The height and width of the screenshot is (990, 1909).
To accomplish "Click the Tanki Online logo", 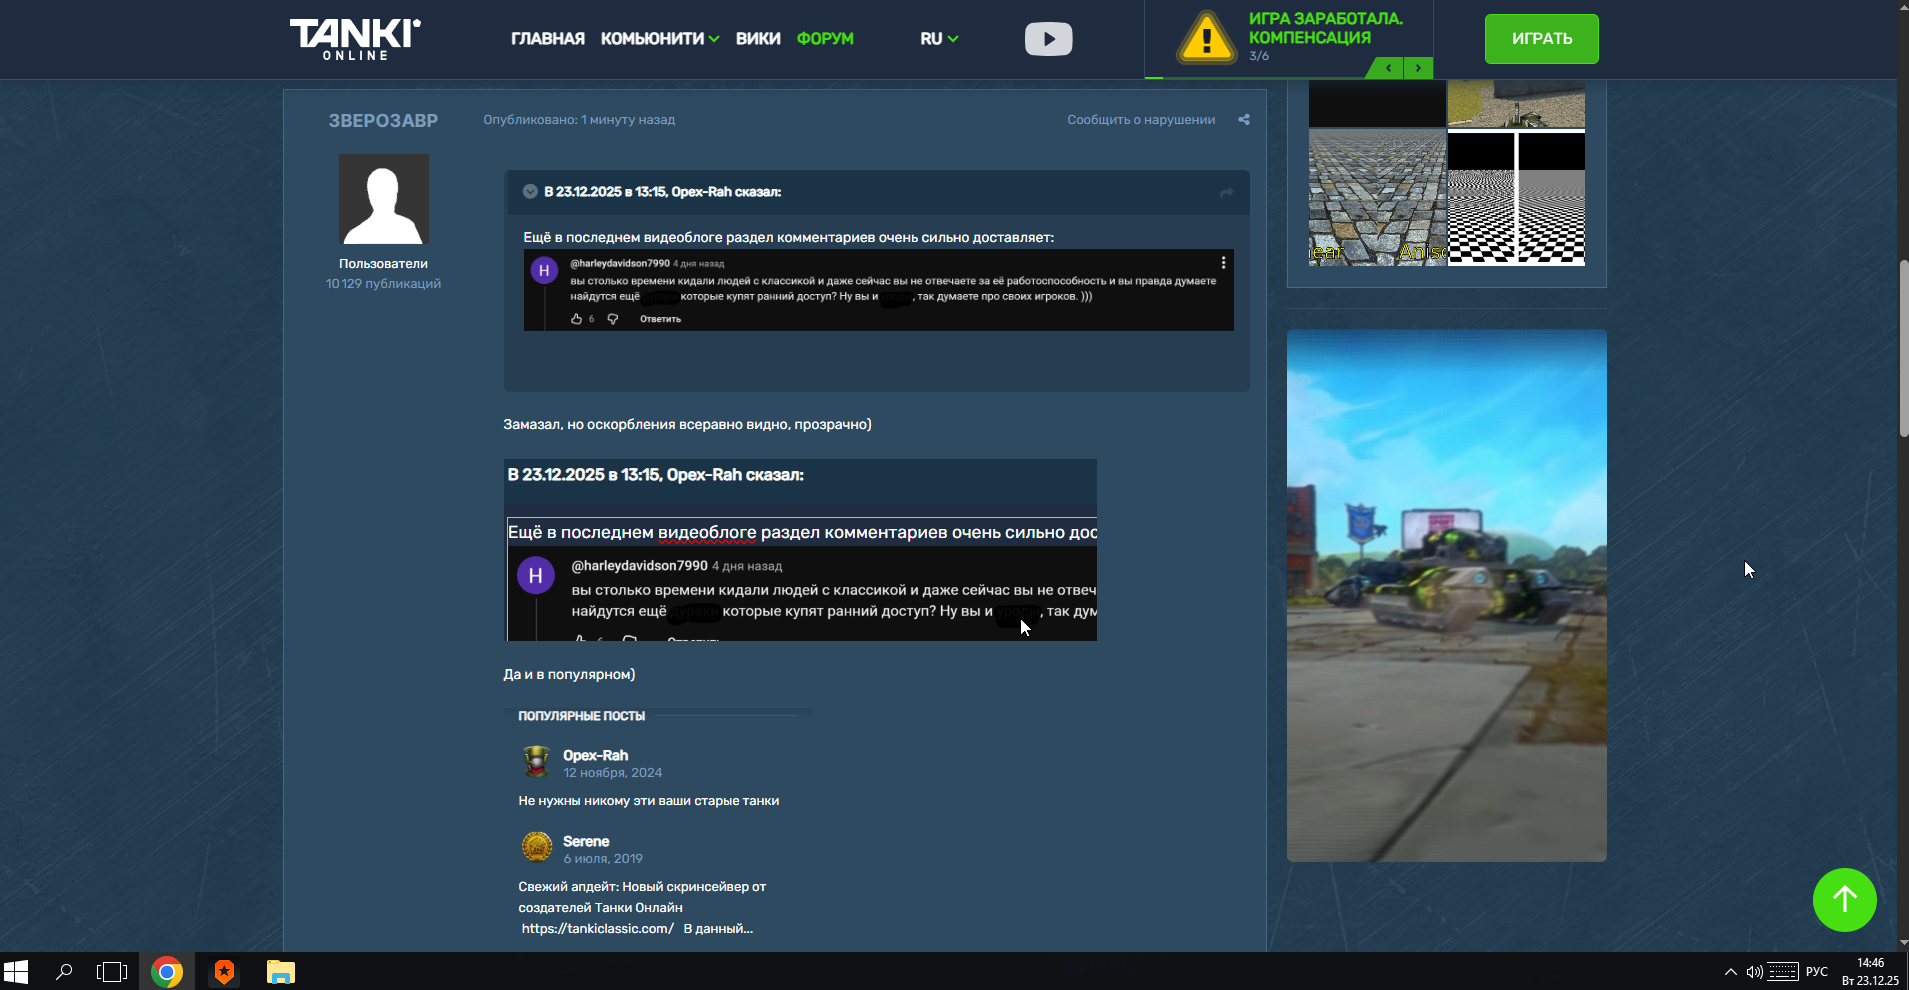I will click(355, 39).
